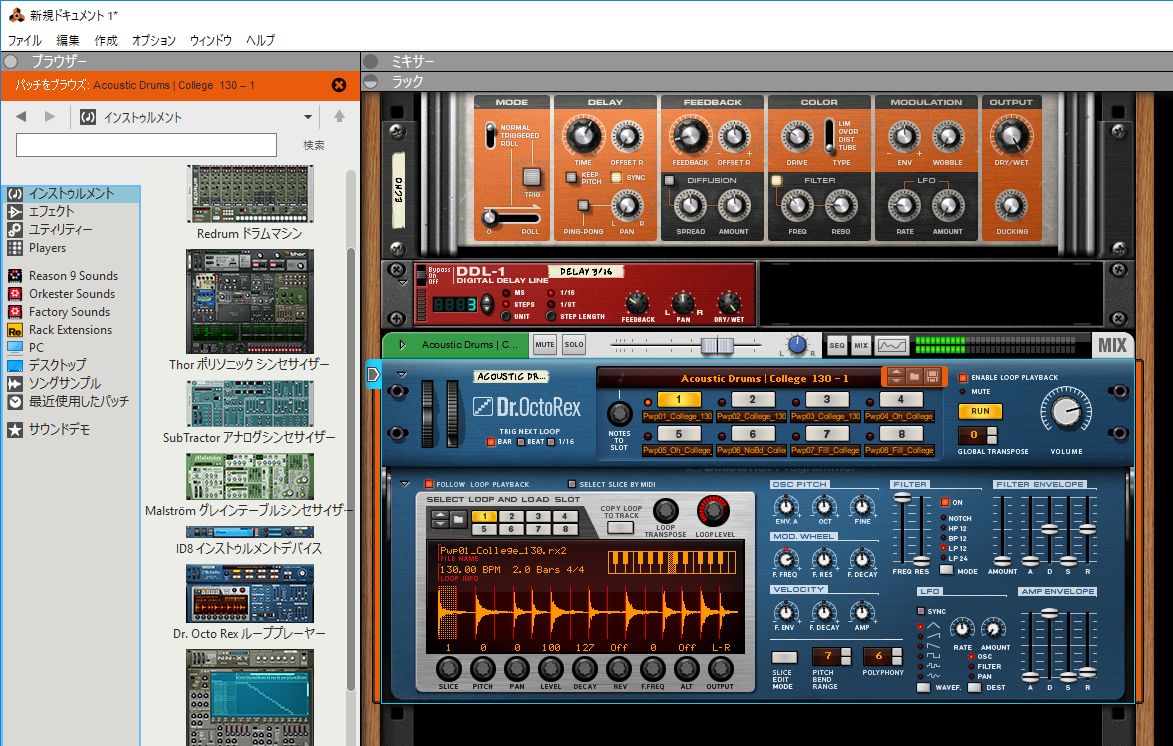Toggle Select Slice by MIDI
1173x746 pixels.
(572, 484)
